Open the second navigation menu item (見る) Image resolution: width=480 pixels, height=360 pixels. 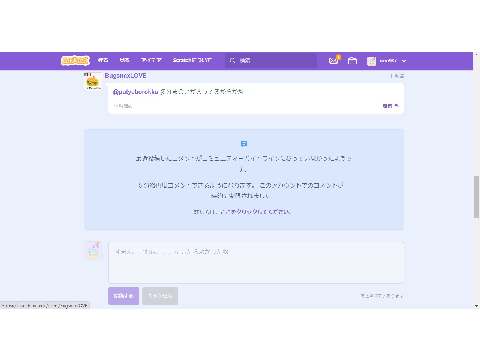(x=124, y=60)
